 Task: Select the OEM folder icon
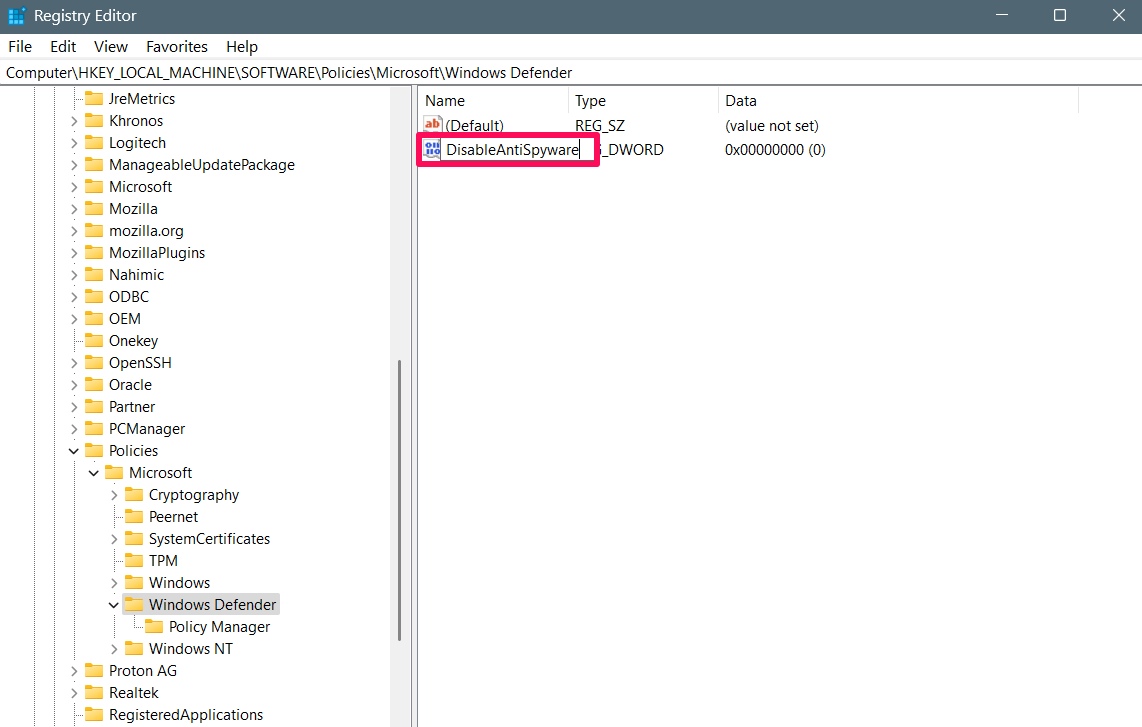[x=94, y=318]
